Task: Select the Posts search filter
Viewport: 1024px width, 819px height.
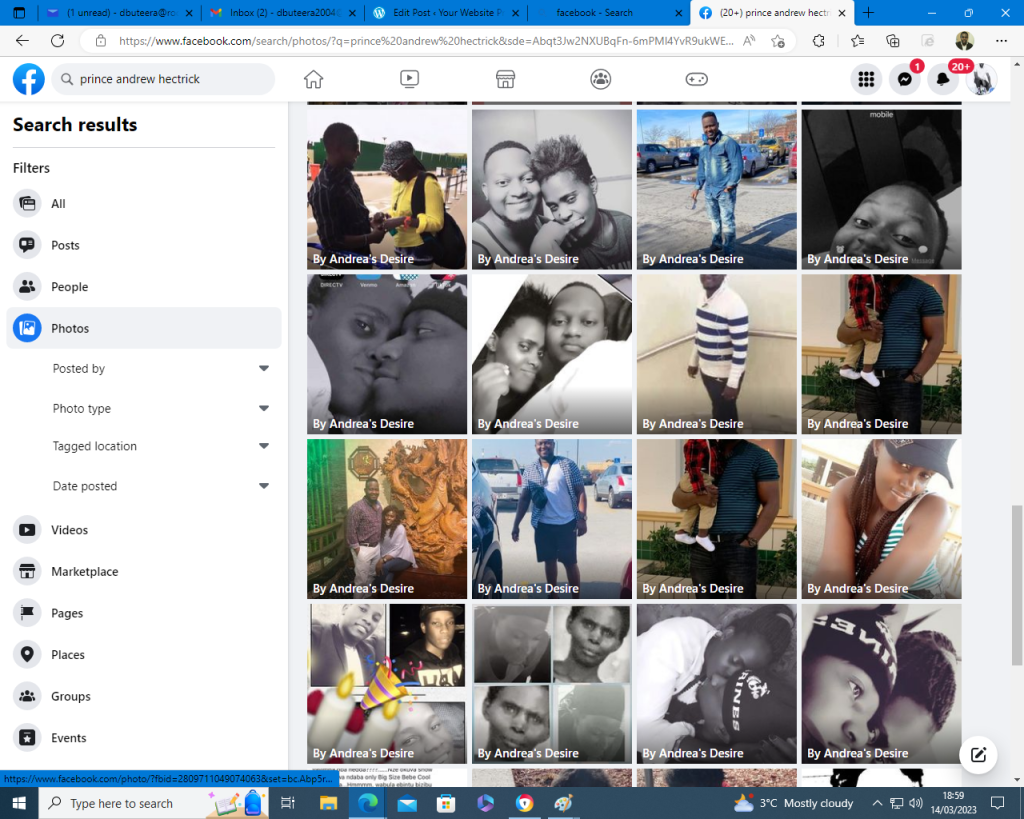Action: (65, 245)
